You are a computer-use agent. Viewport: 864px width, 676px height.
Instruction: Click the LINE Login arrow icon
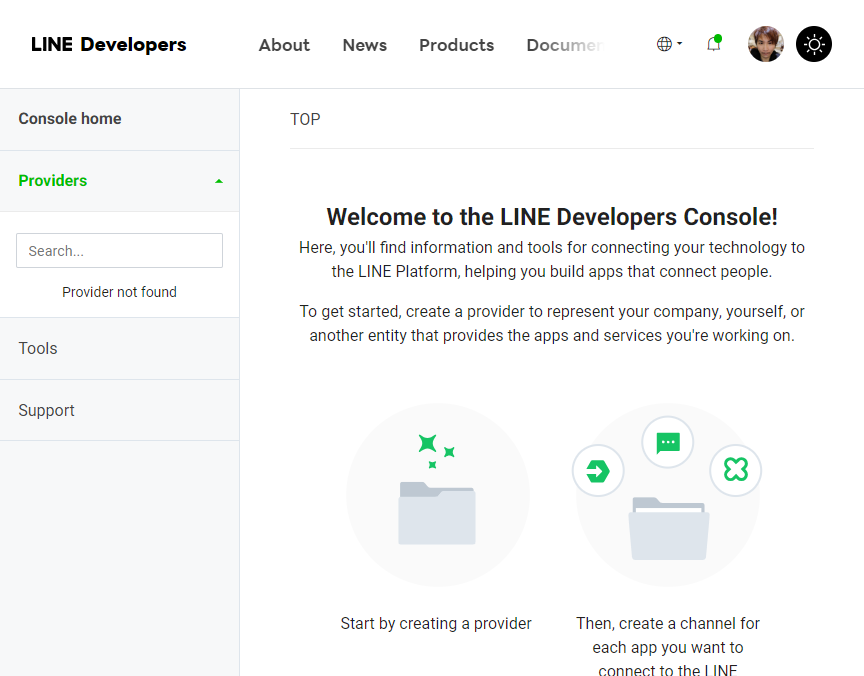(x=598, y=471)
